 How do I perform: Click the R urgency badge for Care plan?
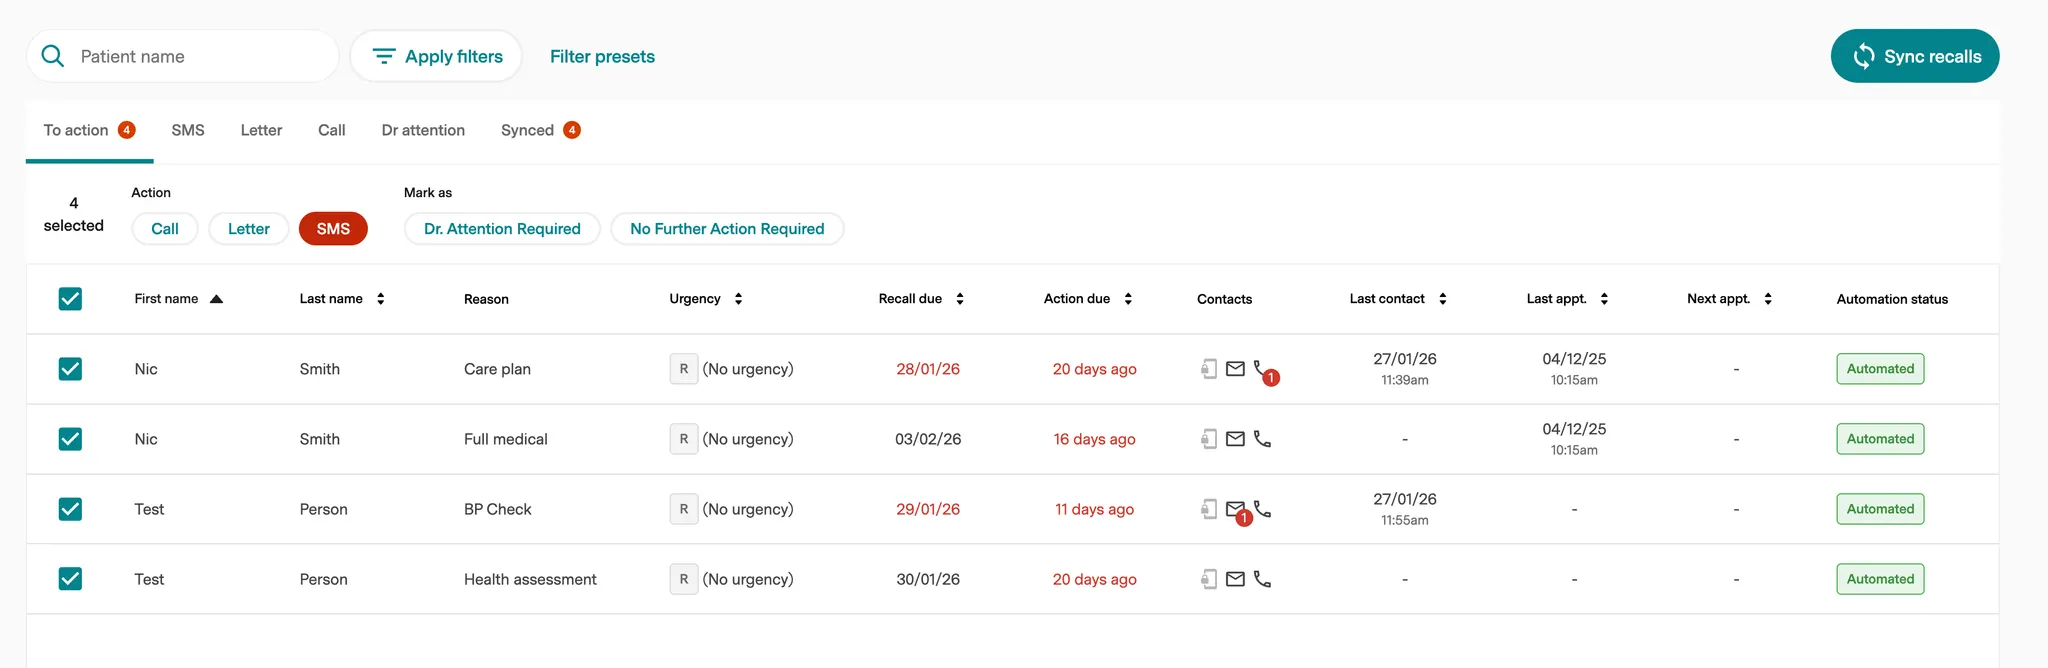coord(684,369)
